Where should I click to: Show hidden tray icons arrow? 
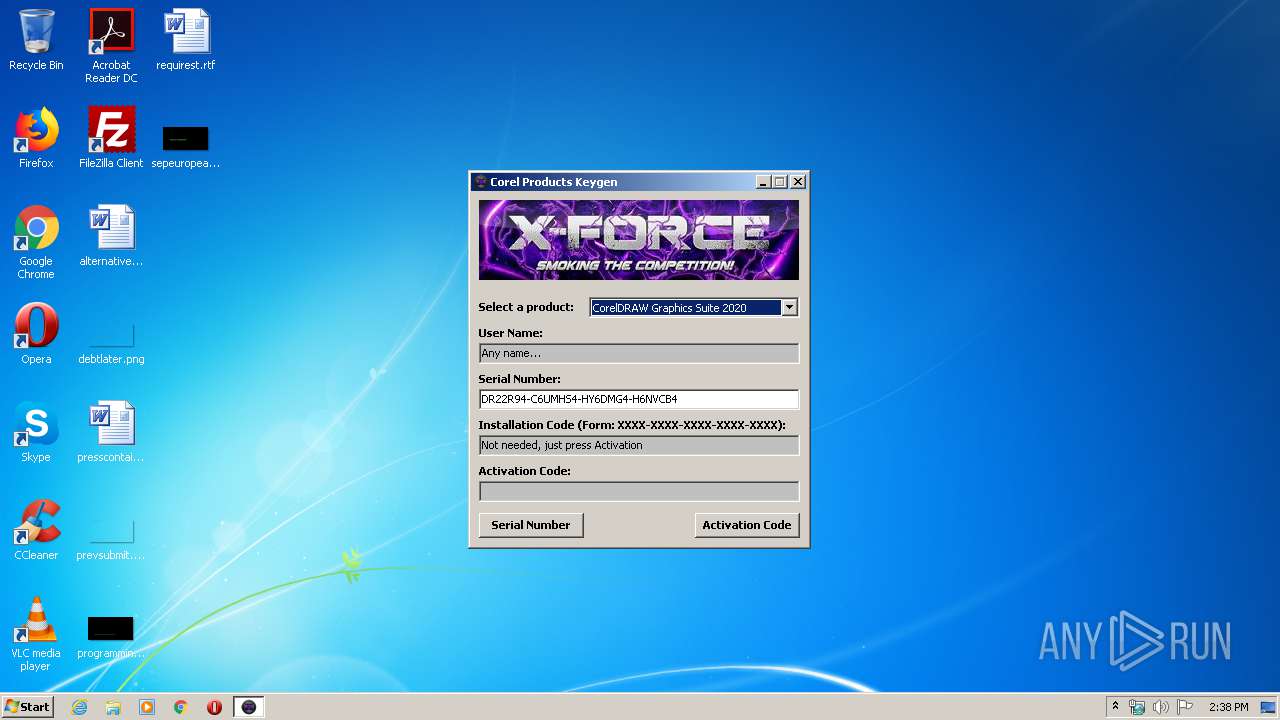coord(1115,707)
